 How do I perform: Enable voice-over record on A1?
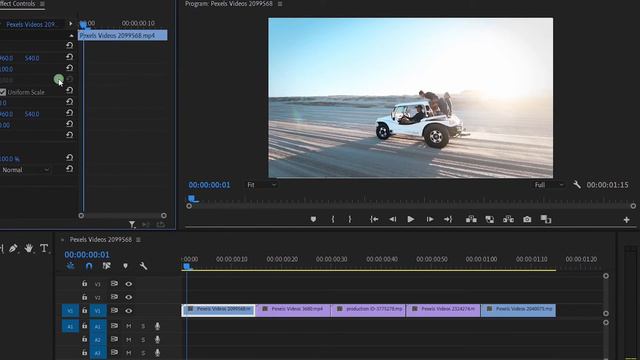point(157,326)
